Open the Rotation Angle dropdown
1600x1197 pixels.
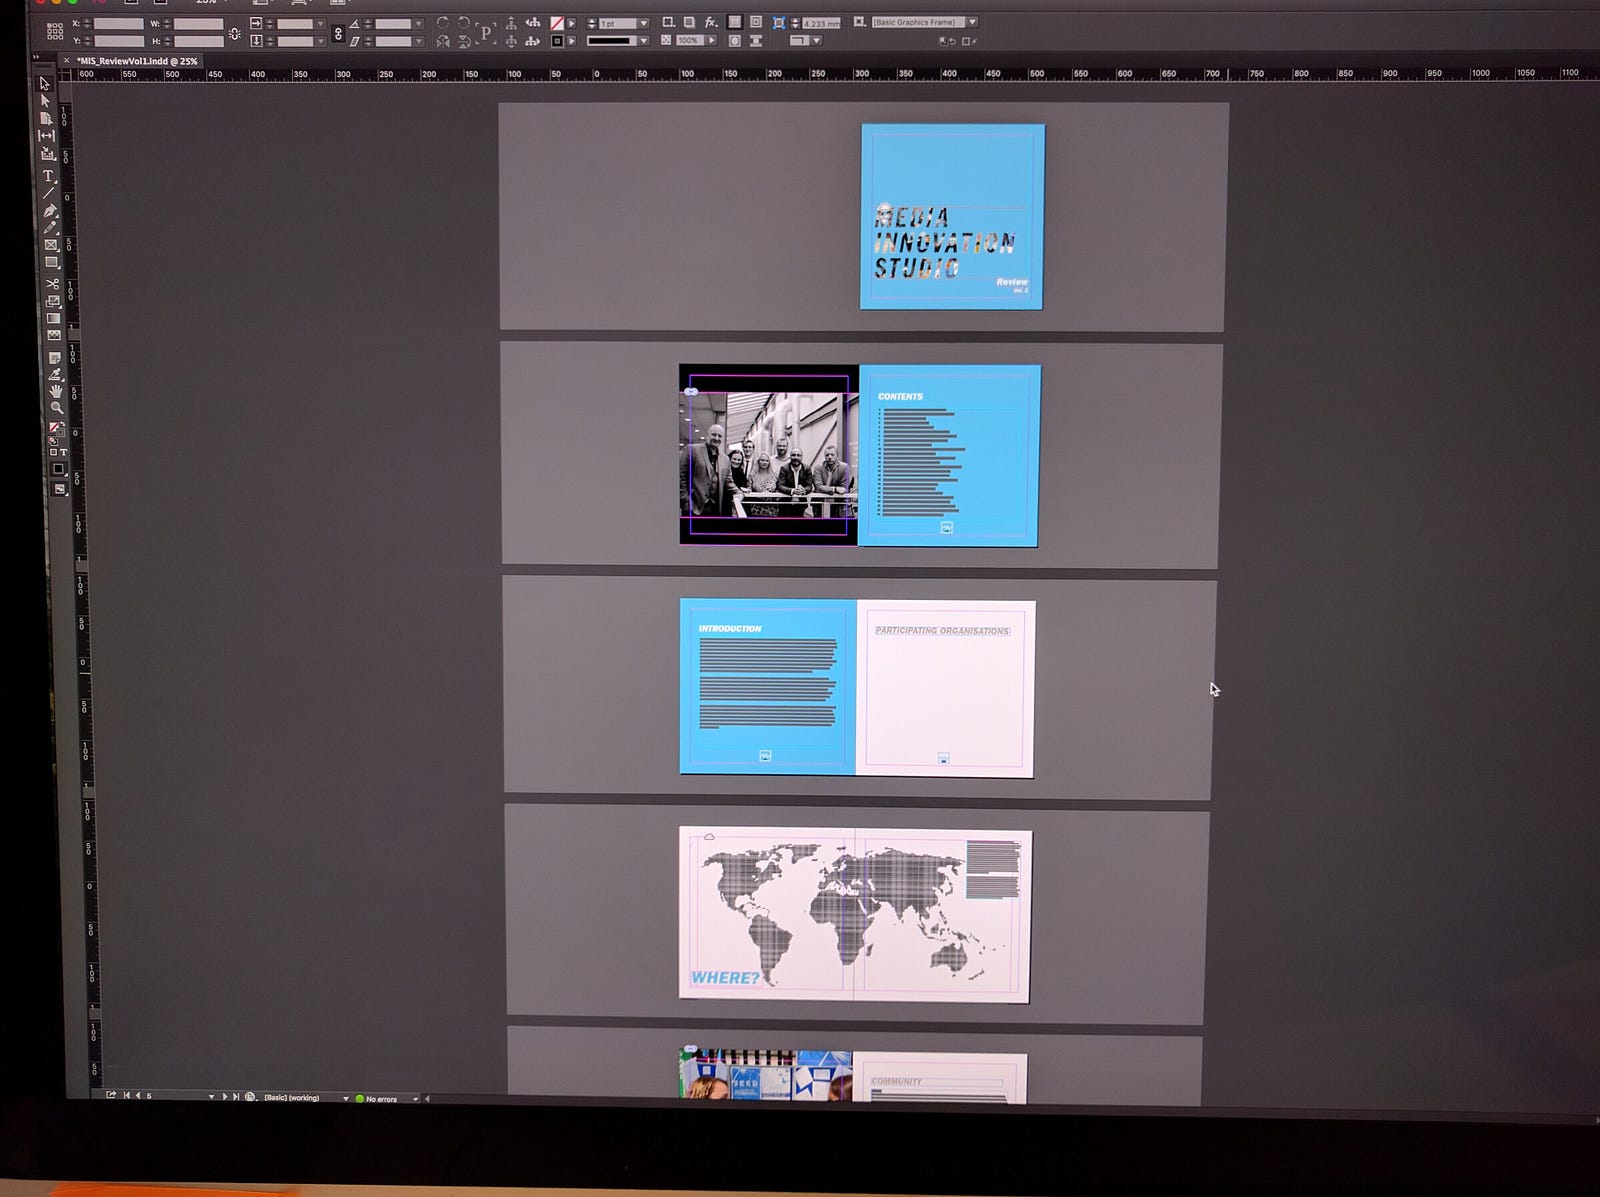click(x=418, y=23)
